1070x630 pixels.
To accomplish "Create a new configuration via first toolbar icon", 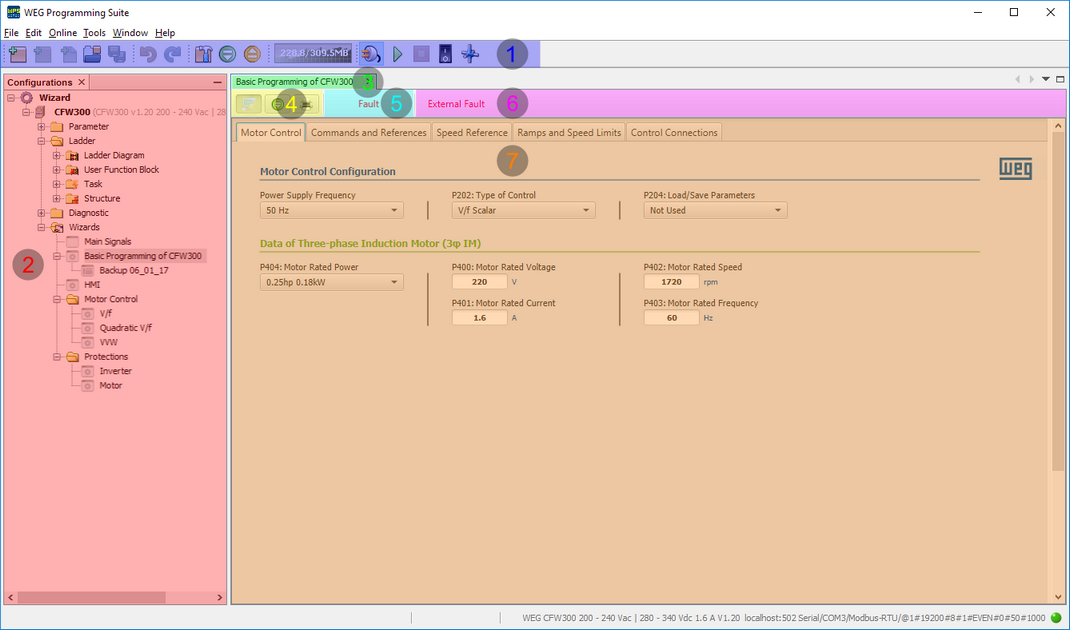I will [x=16, y=54].
